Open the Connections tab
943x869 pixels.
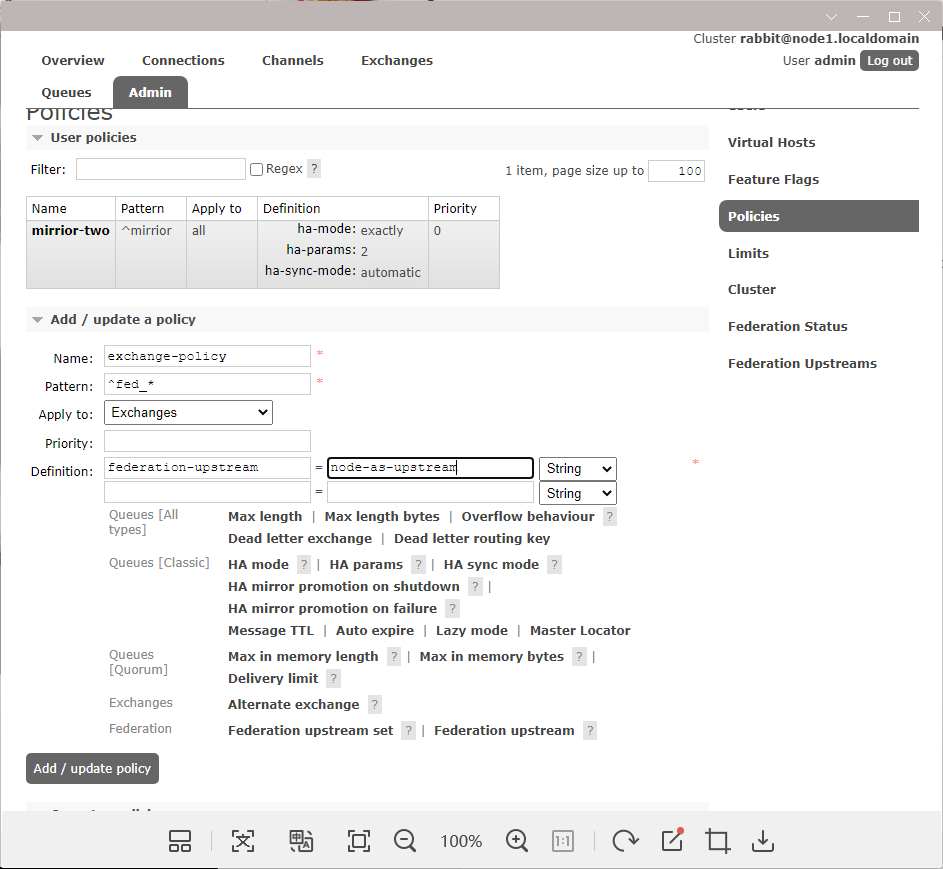(x=183, y=60)
